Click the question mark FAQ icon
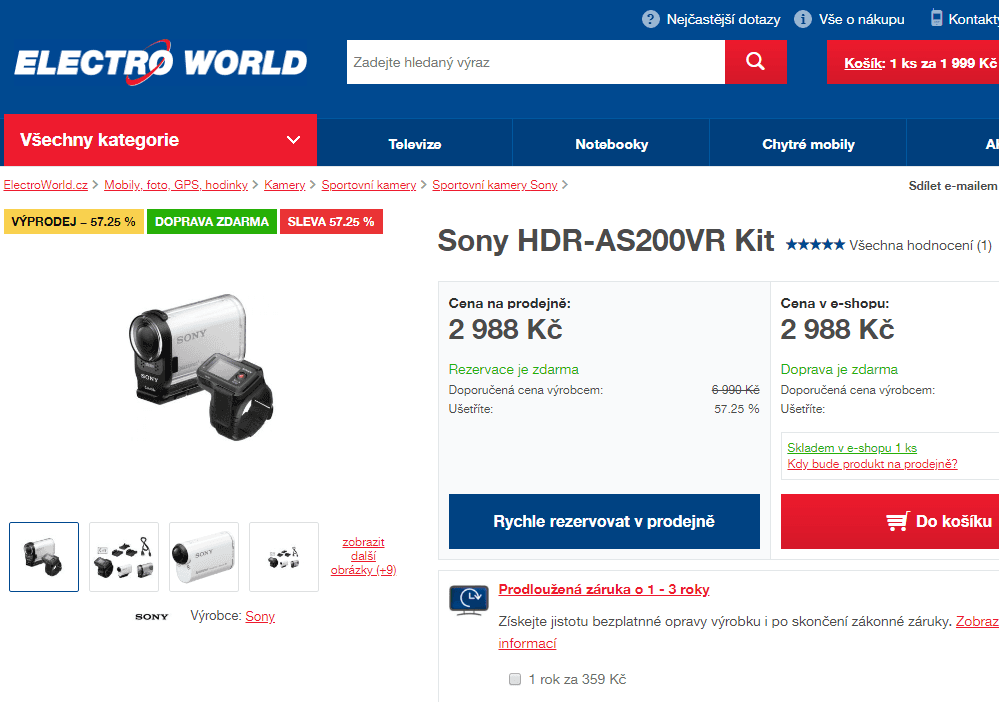This screenshot has width=999, height=702. click(x=650, y=19)
